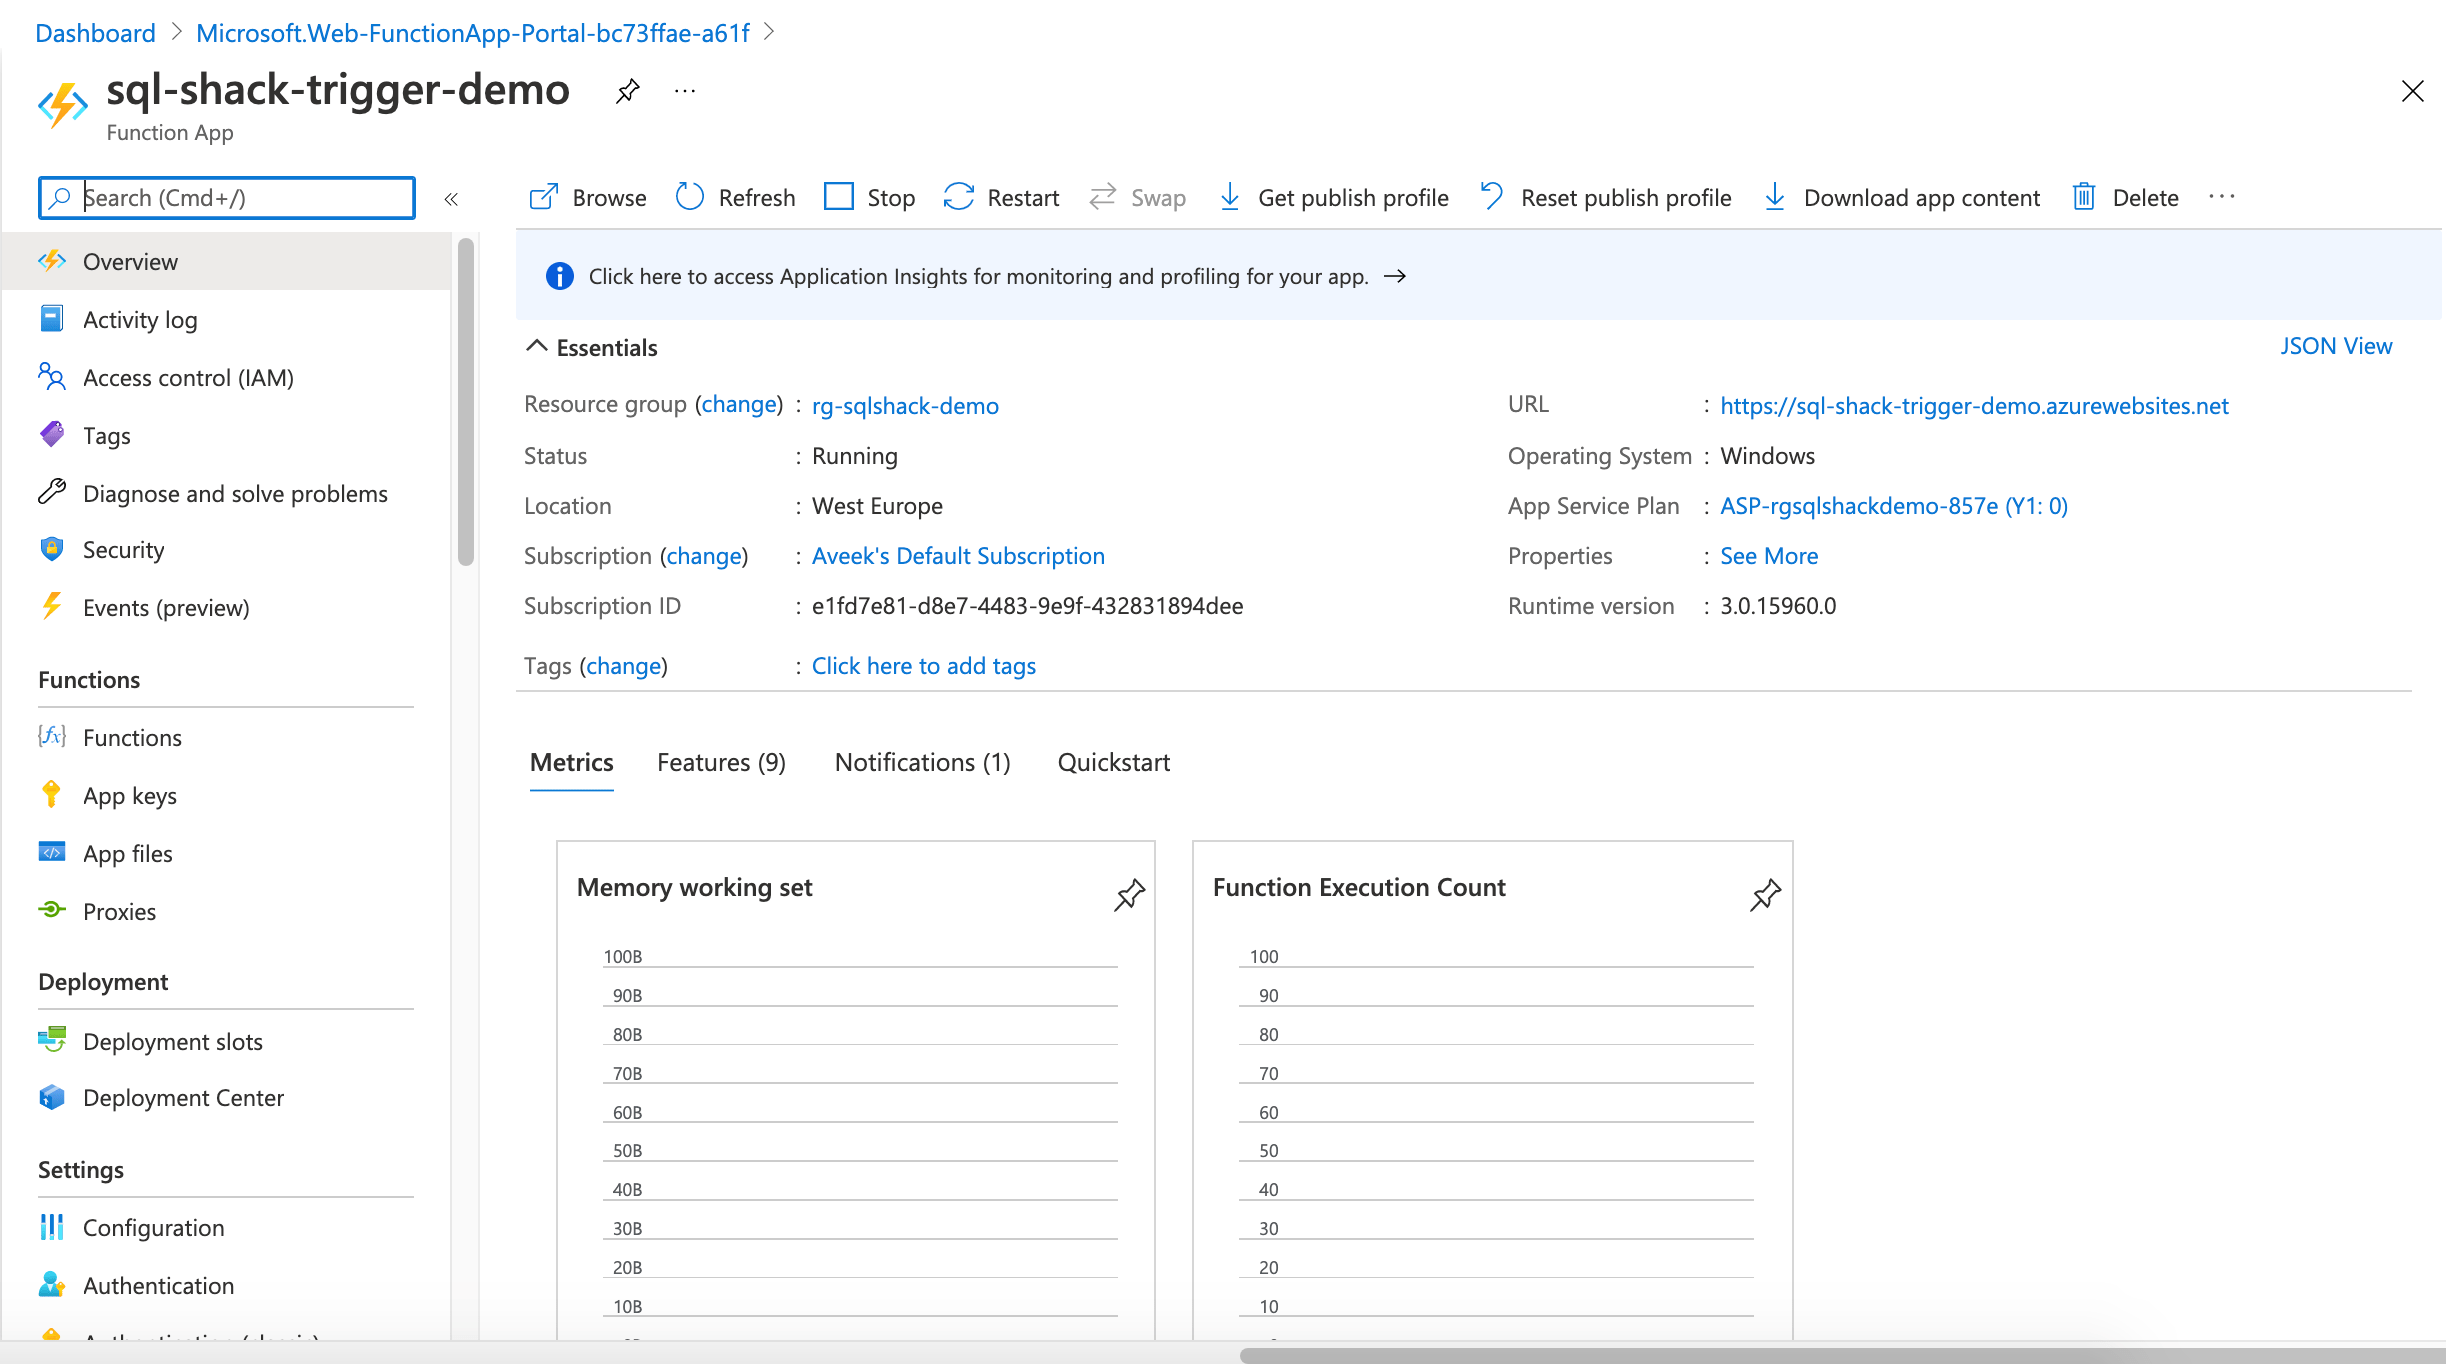Image resolution: width=2446 pixels, height=1364 pixels.
Task: Pin the sql-shack-trigger-demo app to dashboard
Action: [x=628, y=90]
